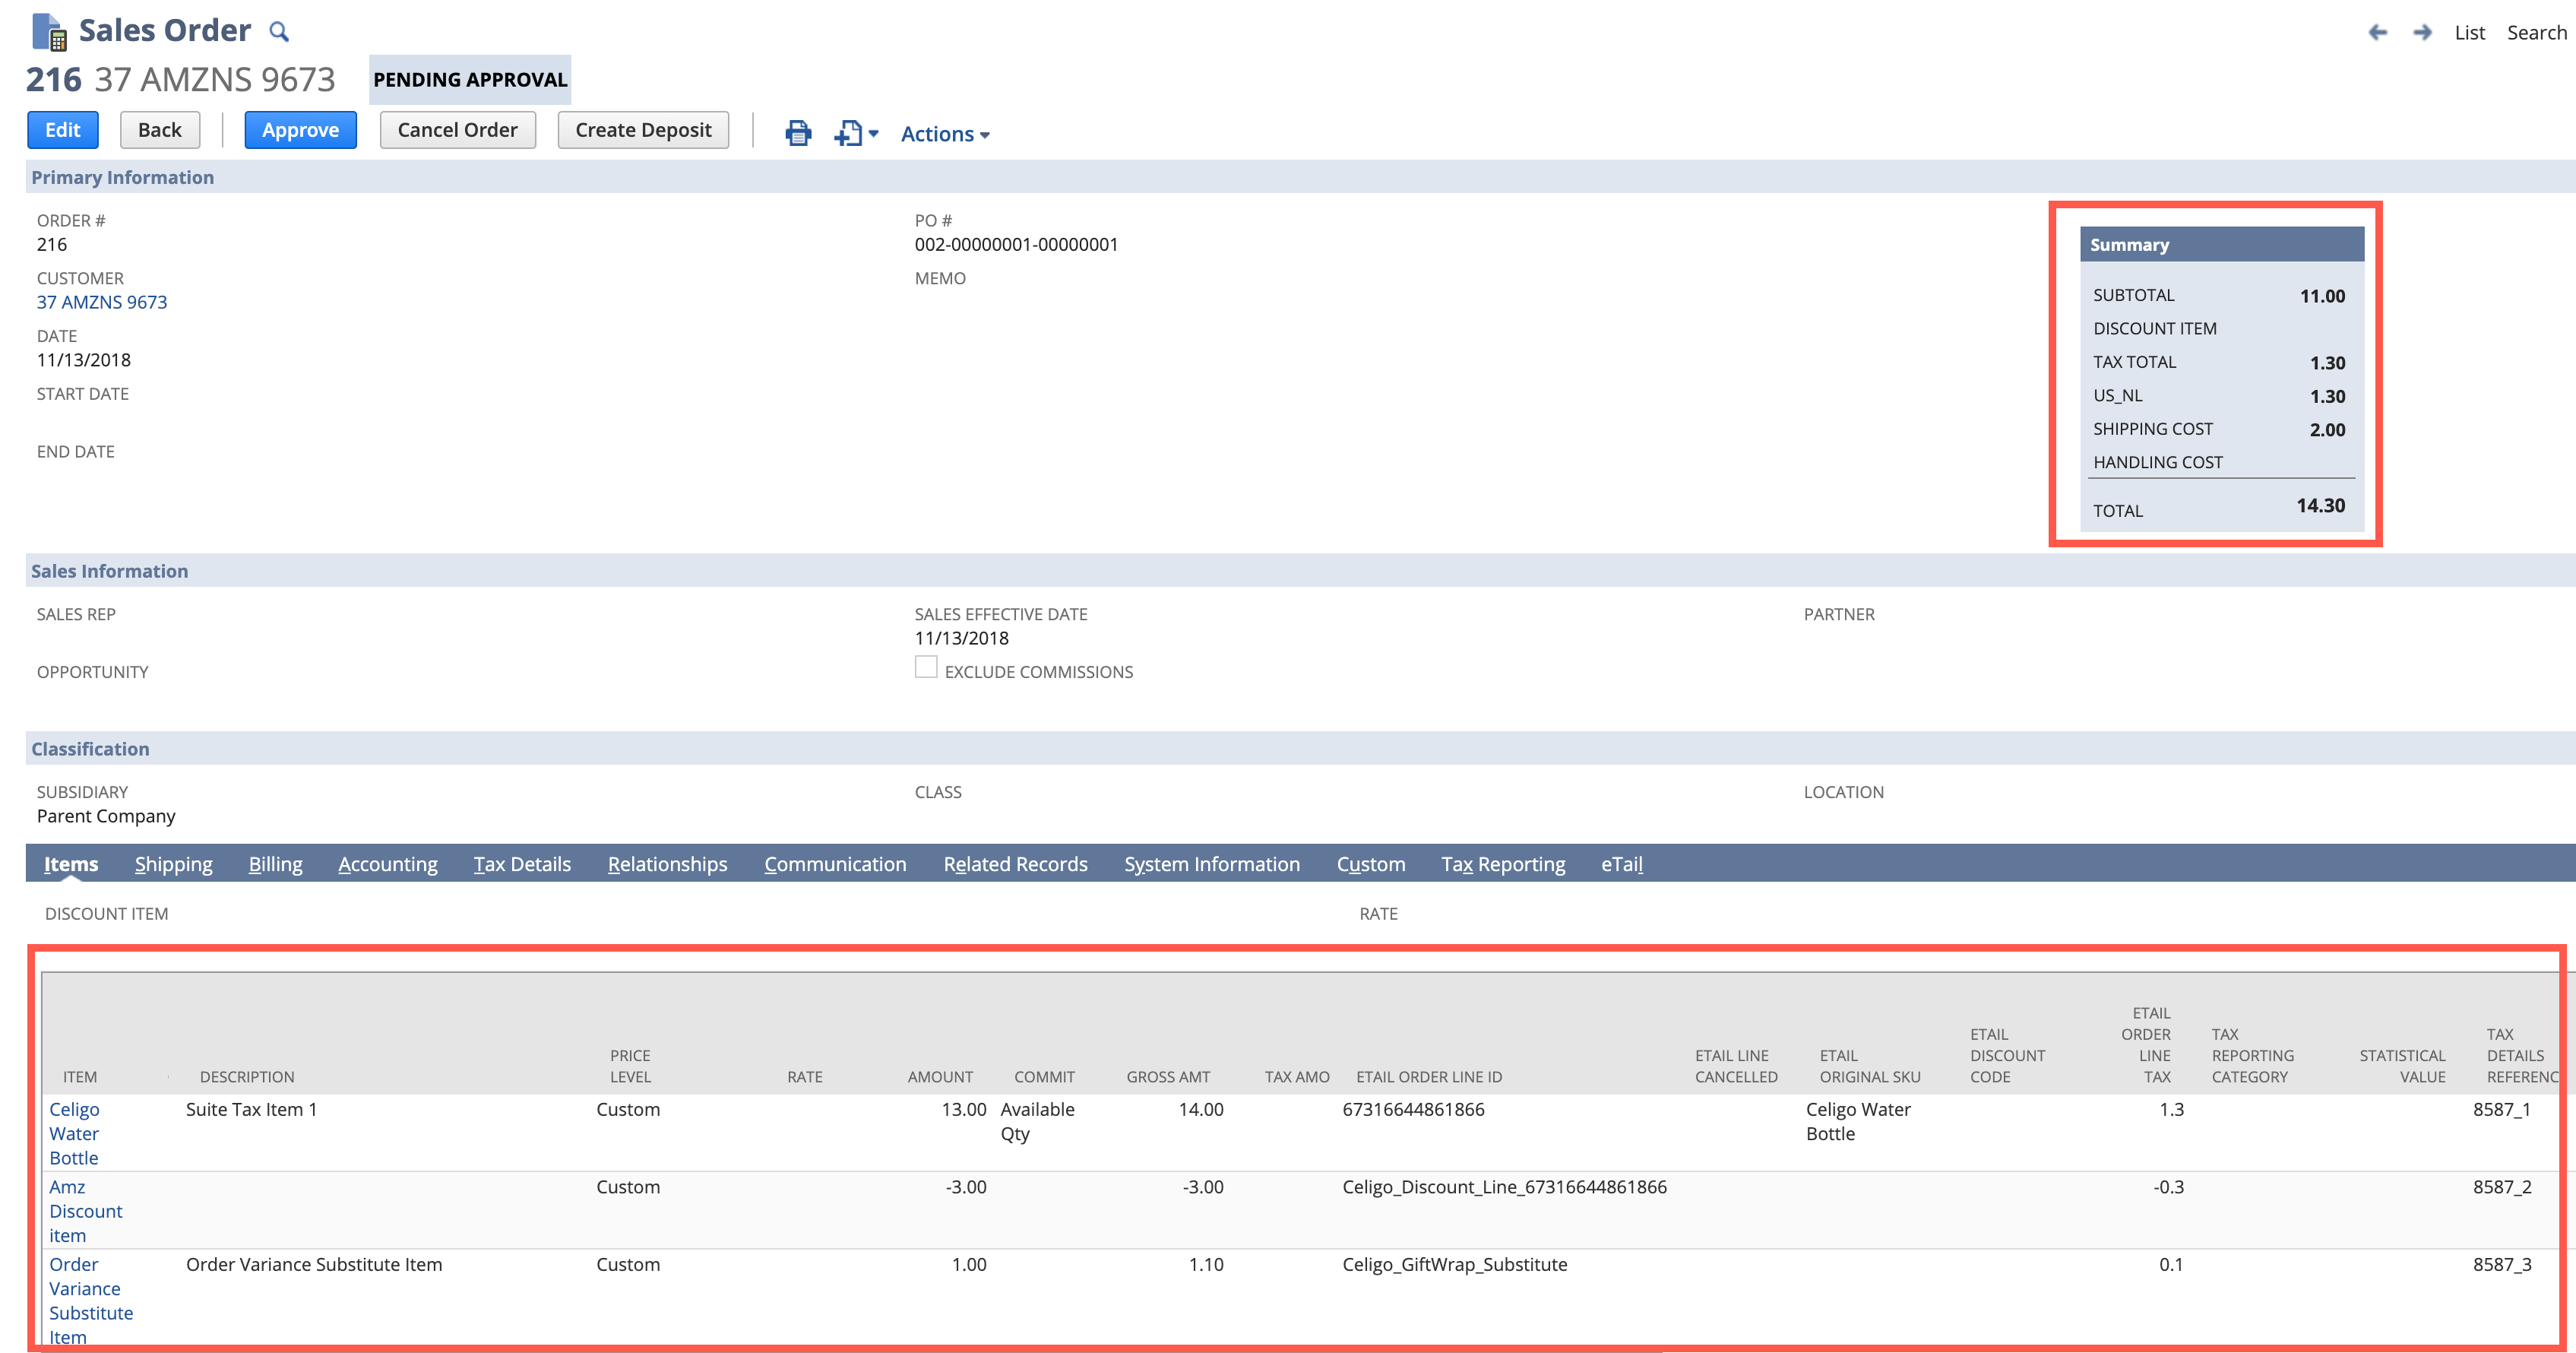The image size is (2576, 1353).
Task: Click order line ID 67316644861866
Action: click(x=1413, y=1109)
